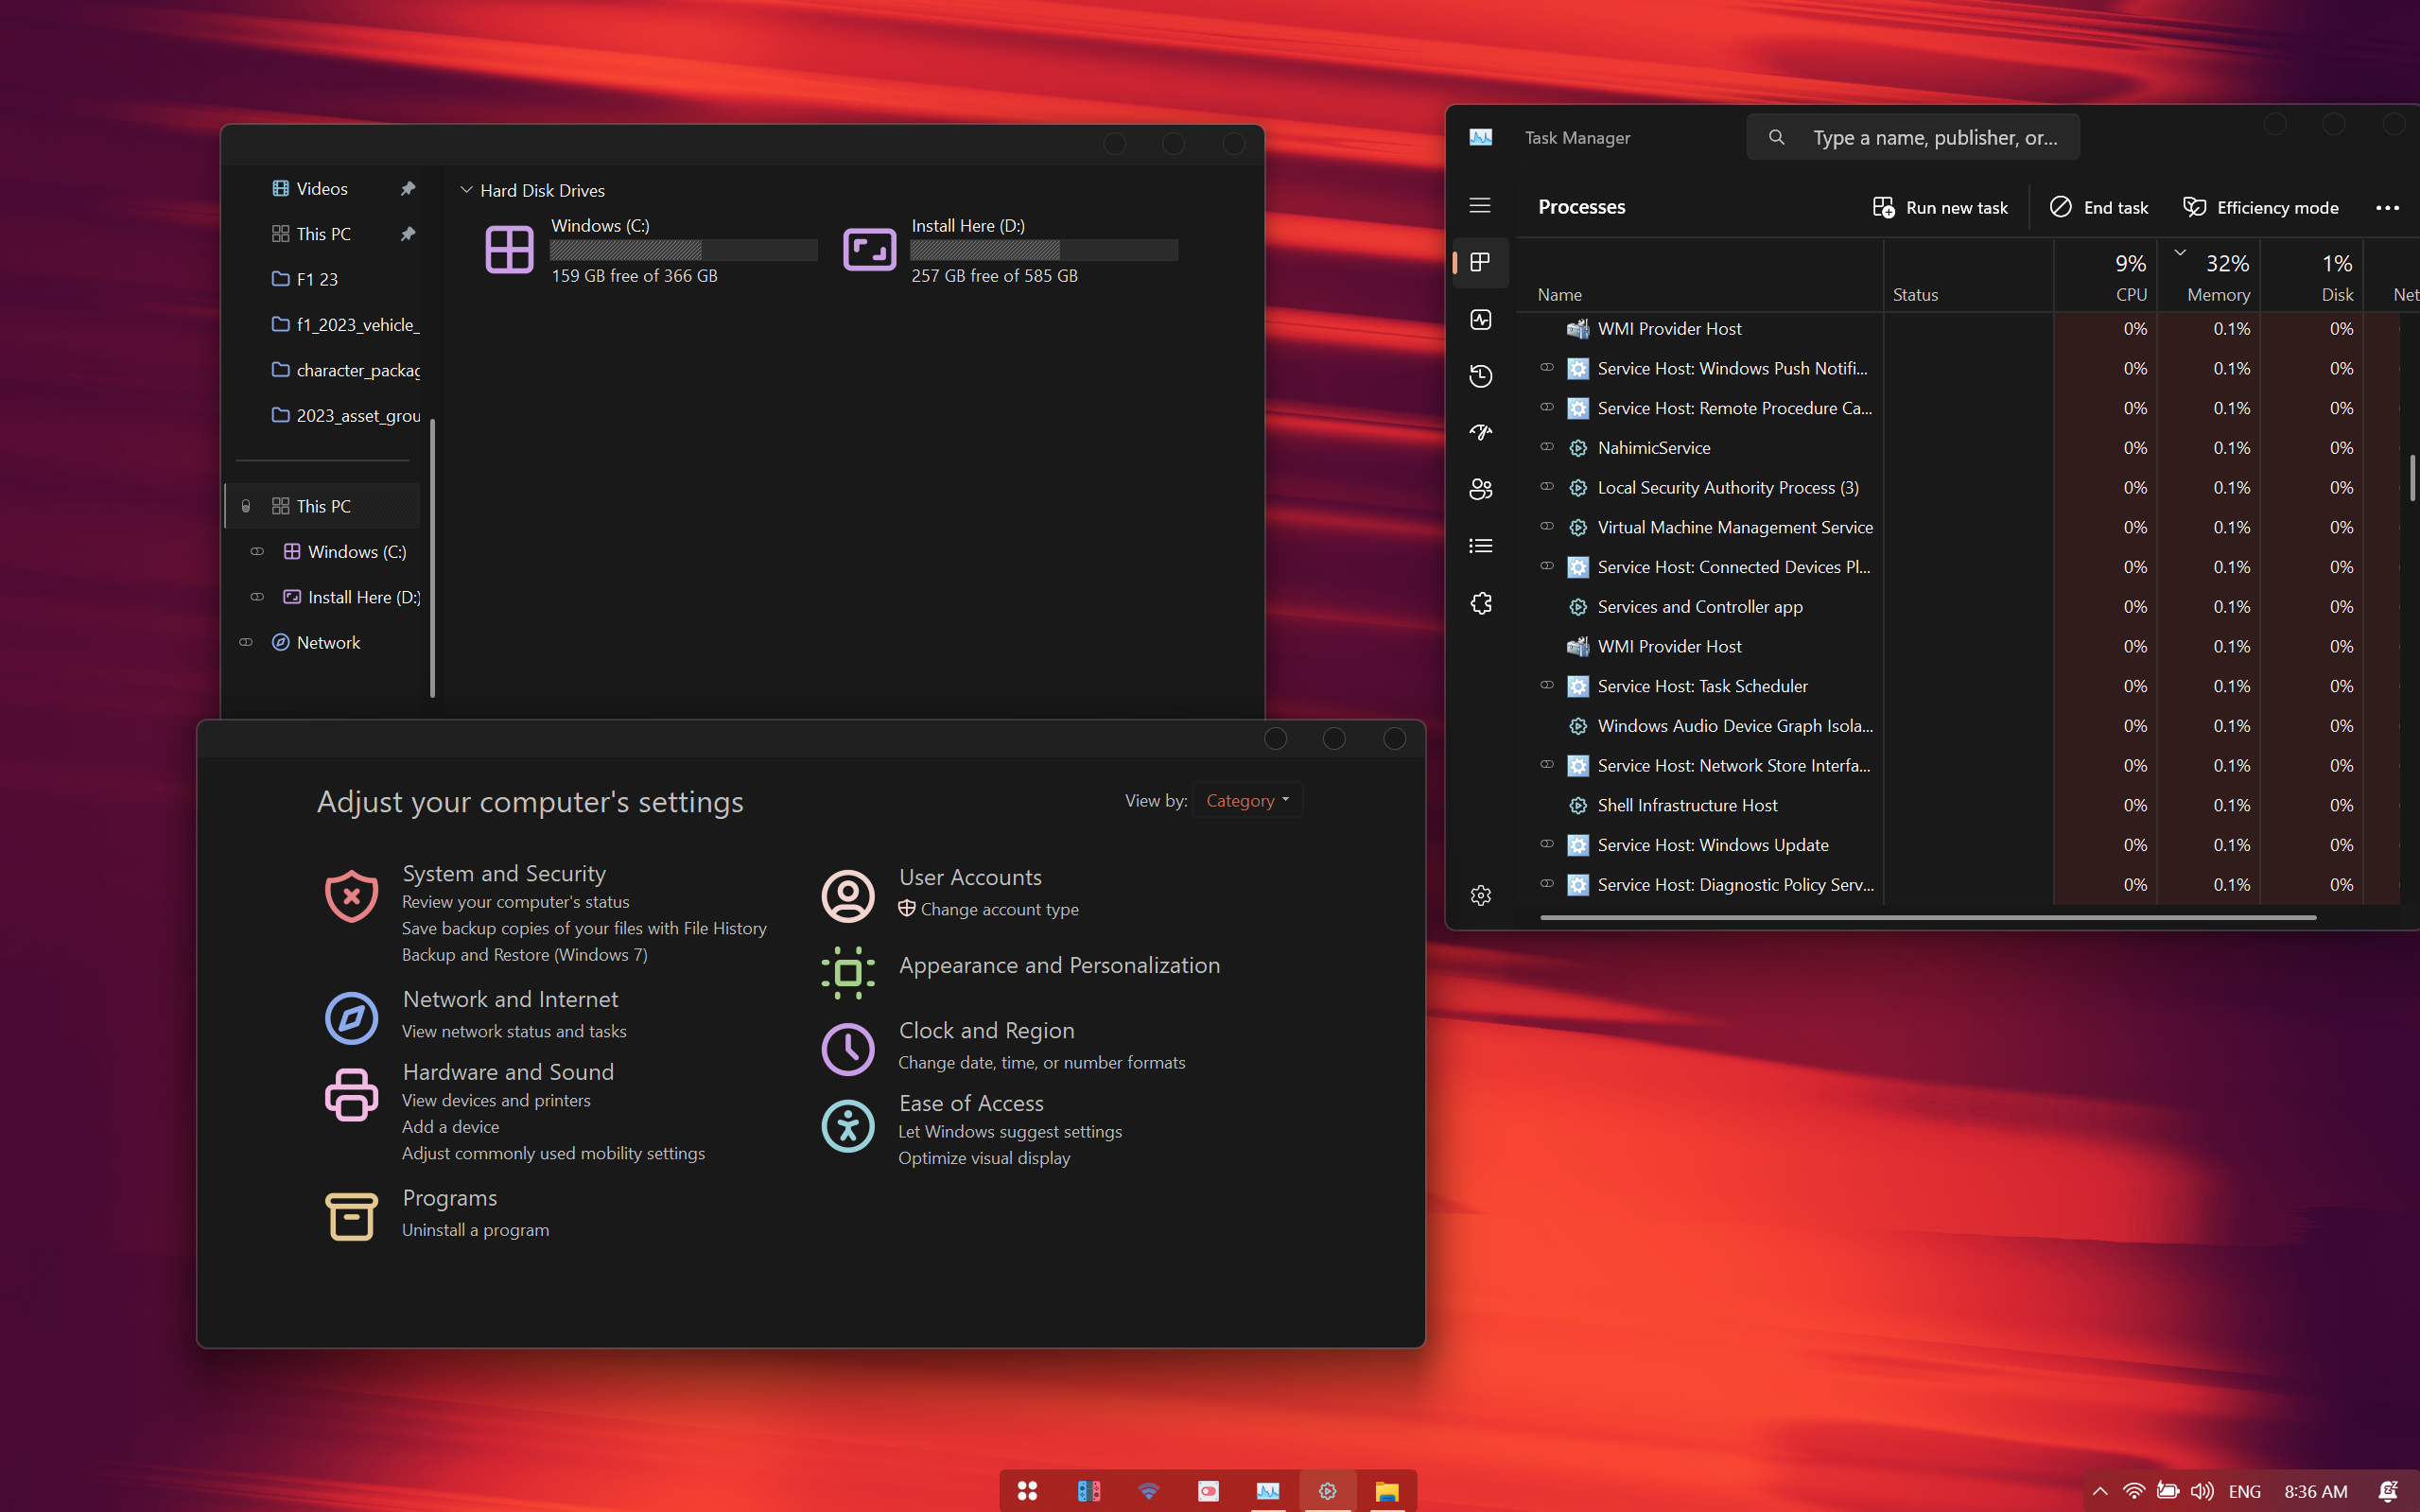2420x1512 pixels.
Task: Open Details view in Task Manager
Action: (1480, 545)
